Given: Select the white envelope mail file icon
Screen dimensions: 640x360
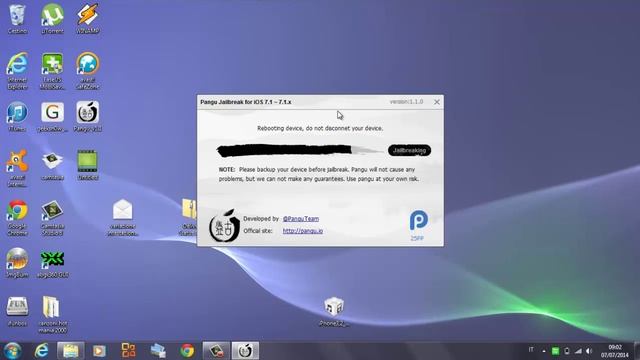Looking at the screenshot, I should click(x=122, y=218).
